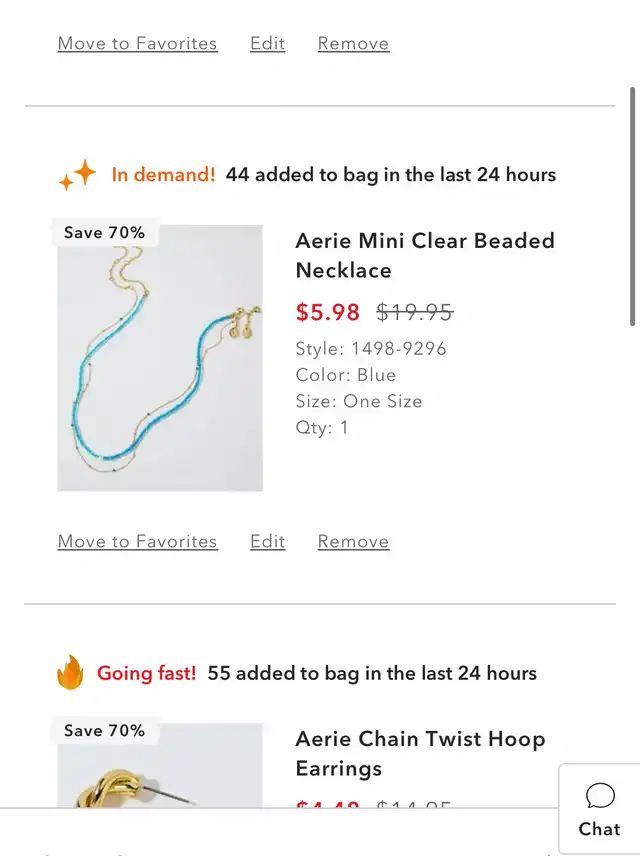This screenshot has width=640, height=856.
Task: Click the Going fast! label text
Action: (146, 673)
